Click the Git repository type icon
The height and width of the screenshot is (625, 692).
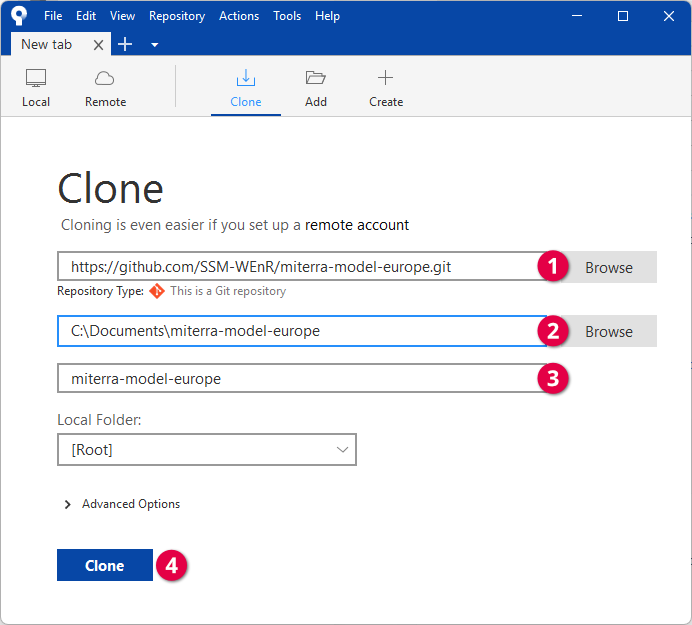coord(157,291)
